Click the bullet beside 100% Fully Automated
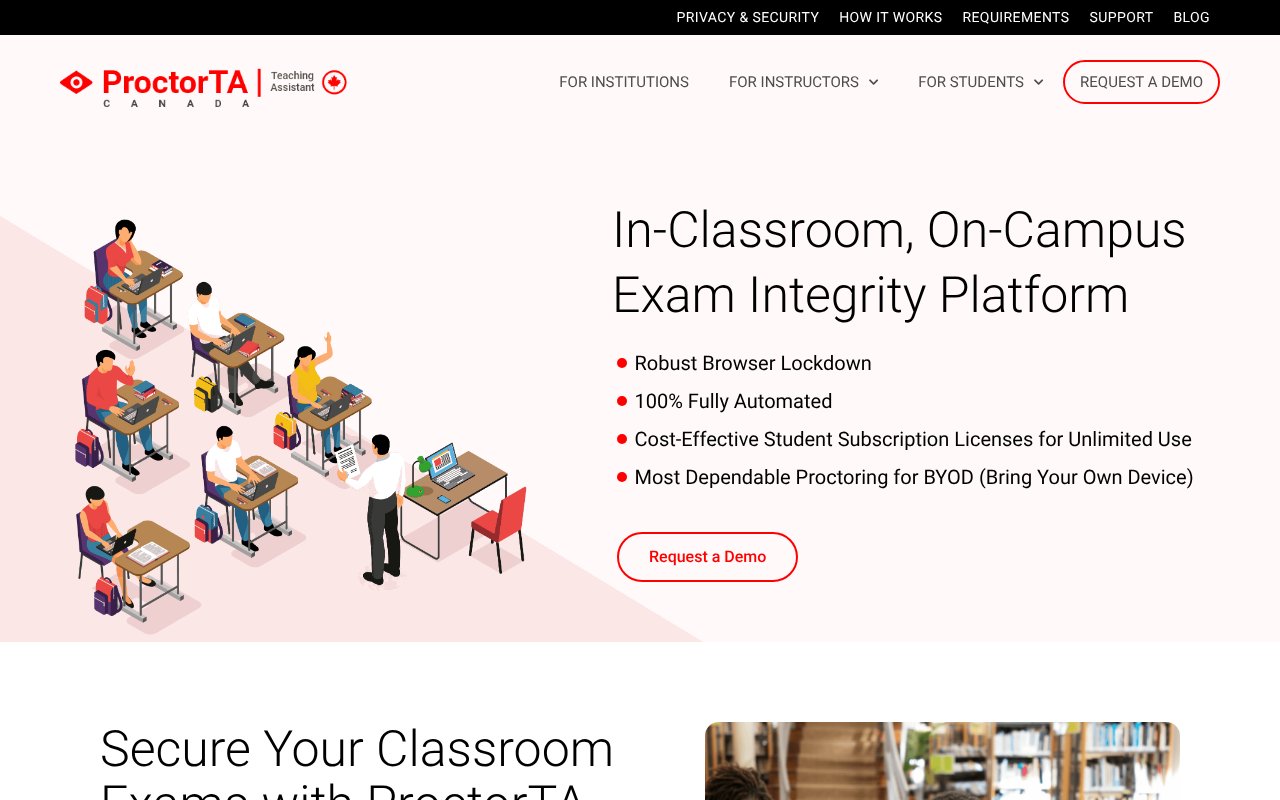The height and width of the screenshot is (800, 1280). pyautogui.click(x=620, y=401)
